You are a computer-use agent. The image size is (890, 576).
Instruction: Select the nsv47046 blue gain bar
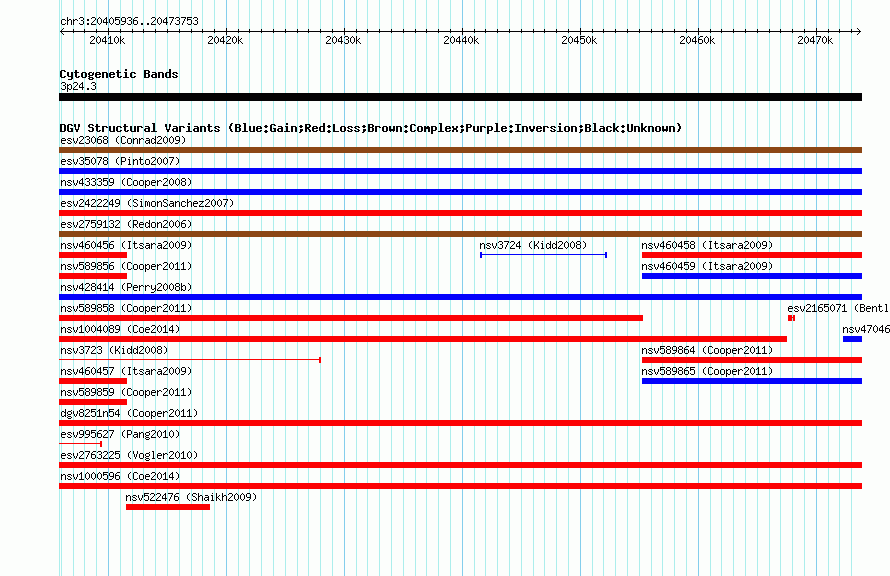[852, 339]
